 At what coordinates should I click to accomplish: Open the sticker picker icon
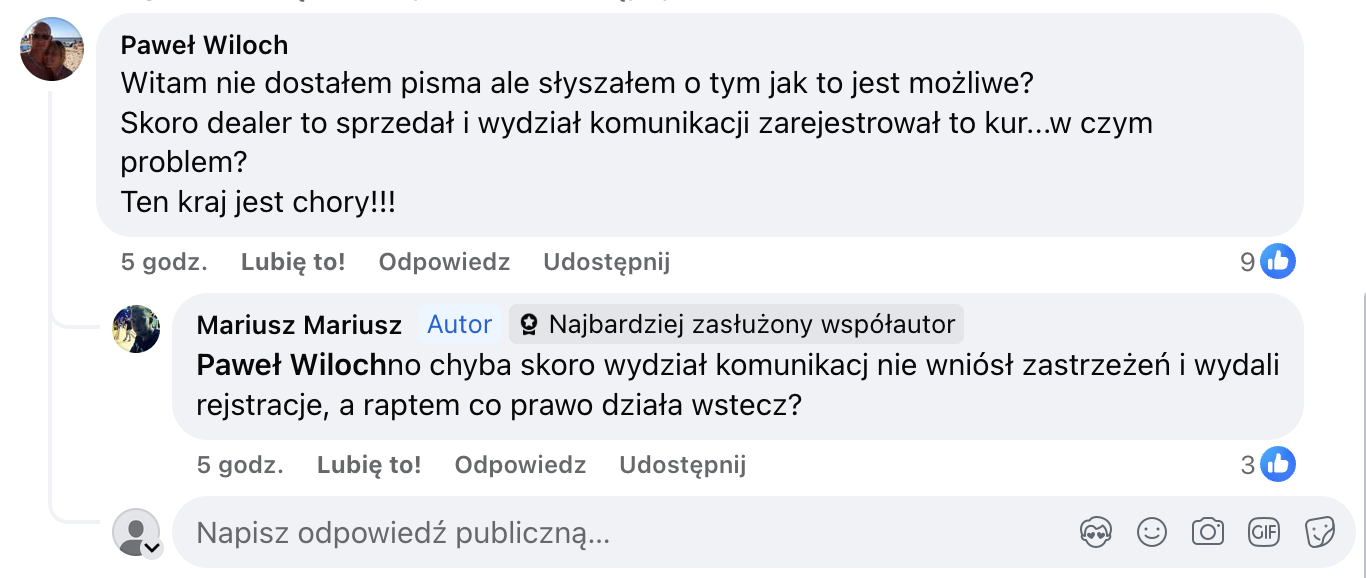click(x=1320, y=532)
